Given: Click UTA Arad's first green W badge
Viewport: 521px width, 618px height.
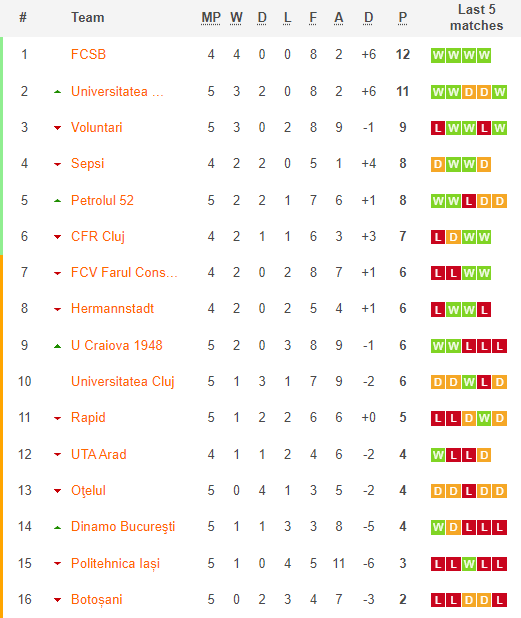Looking at the screenshot, I should 437,455.
